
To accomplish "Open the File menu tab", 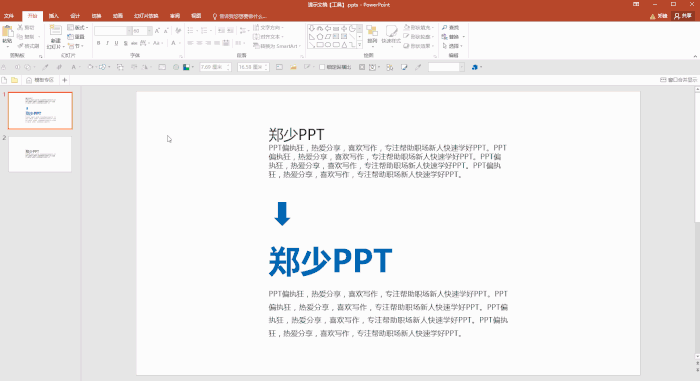I will click(x=9, y=16).
